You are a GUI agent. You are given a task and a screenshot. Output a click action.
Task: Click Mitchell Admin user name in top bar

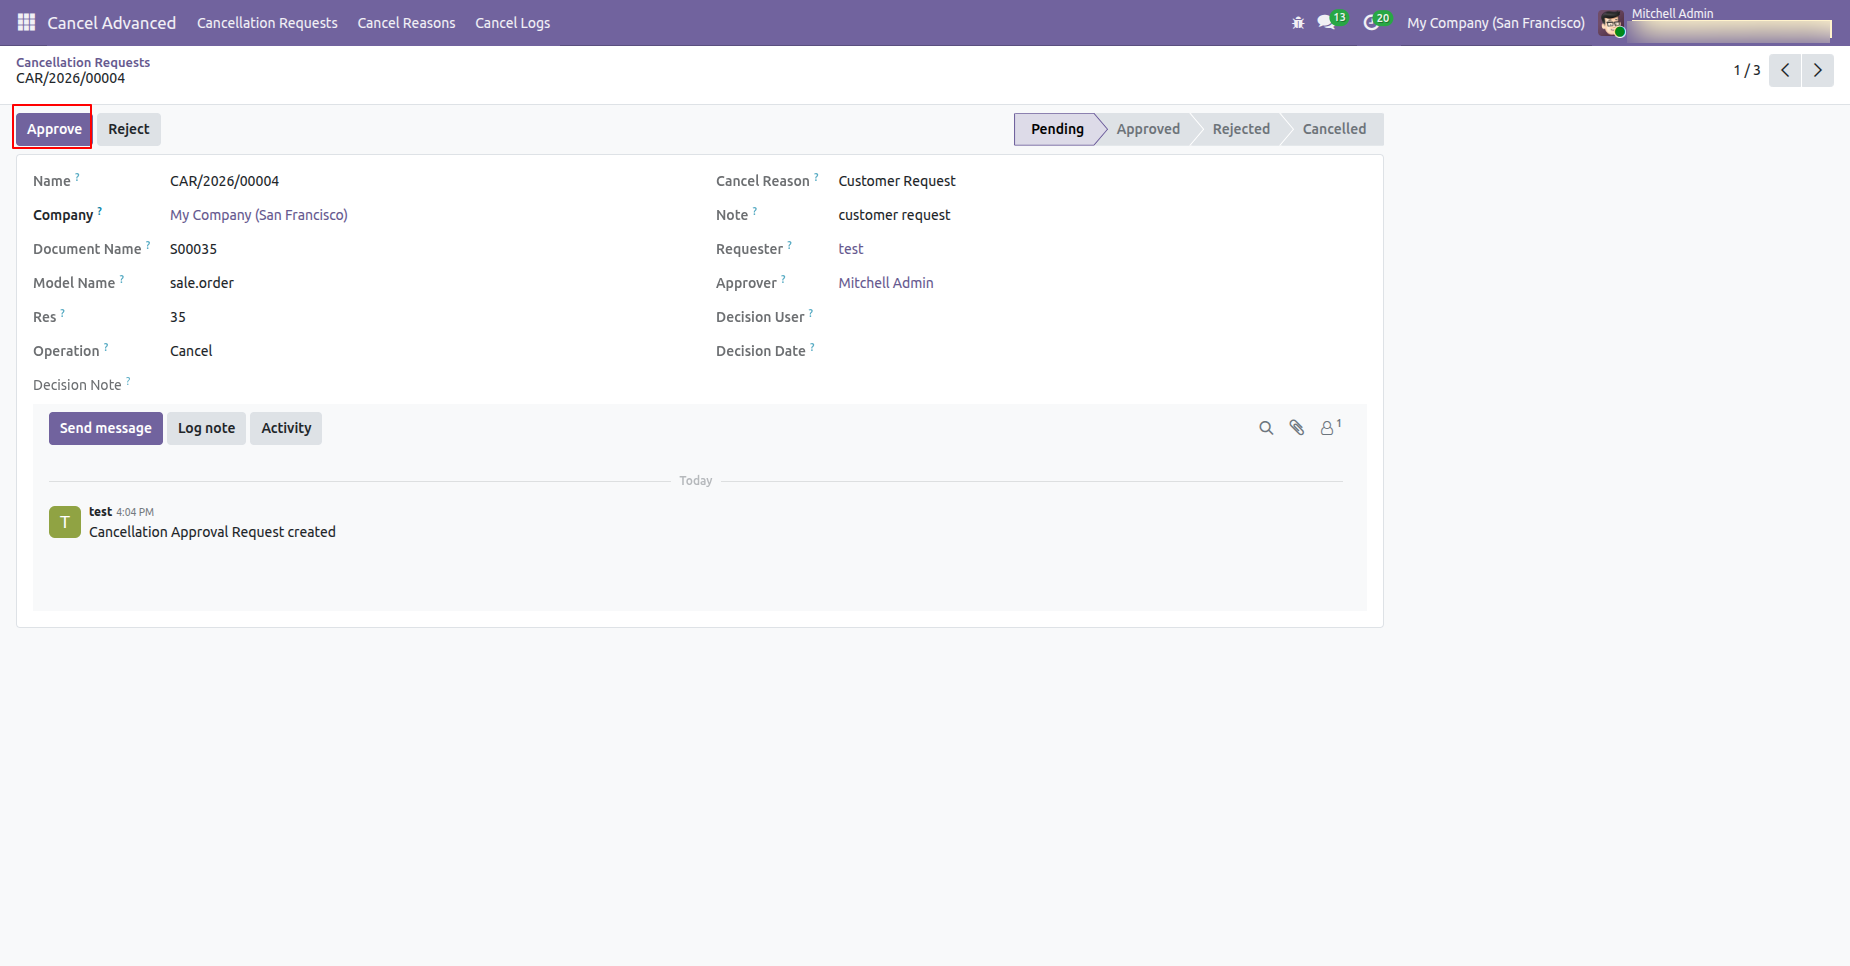click(x=1672, y=13)
